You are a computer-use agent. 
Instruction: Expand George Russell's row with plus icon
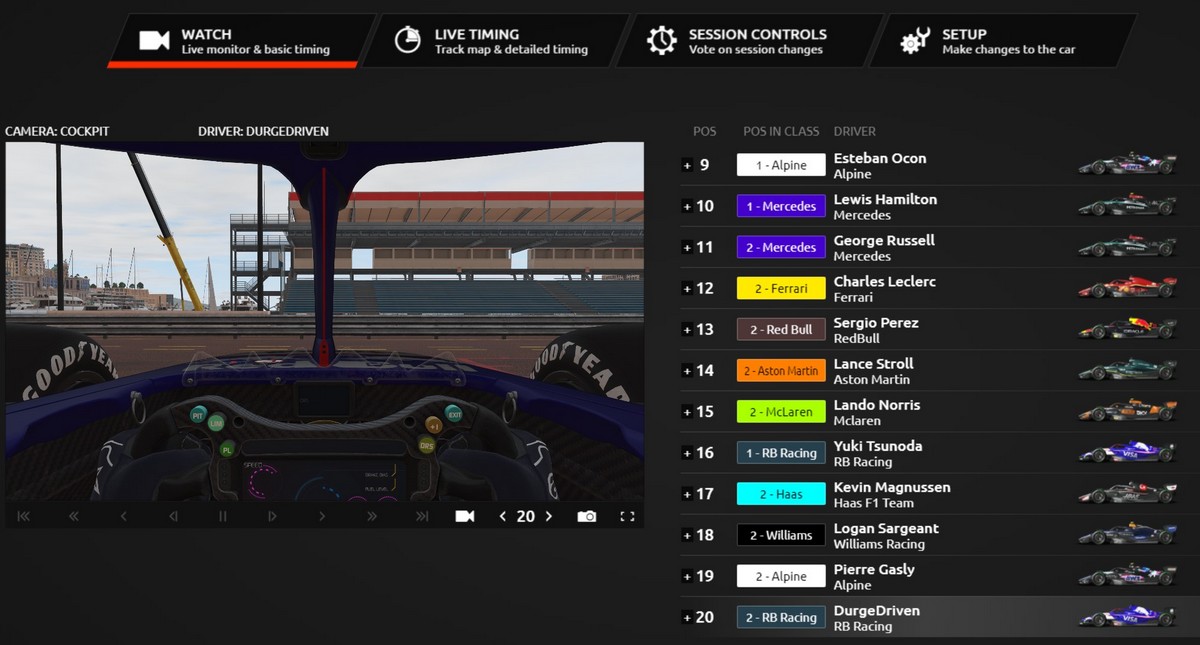click(x=687, y=247)
